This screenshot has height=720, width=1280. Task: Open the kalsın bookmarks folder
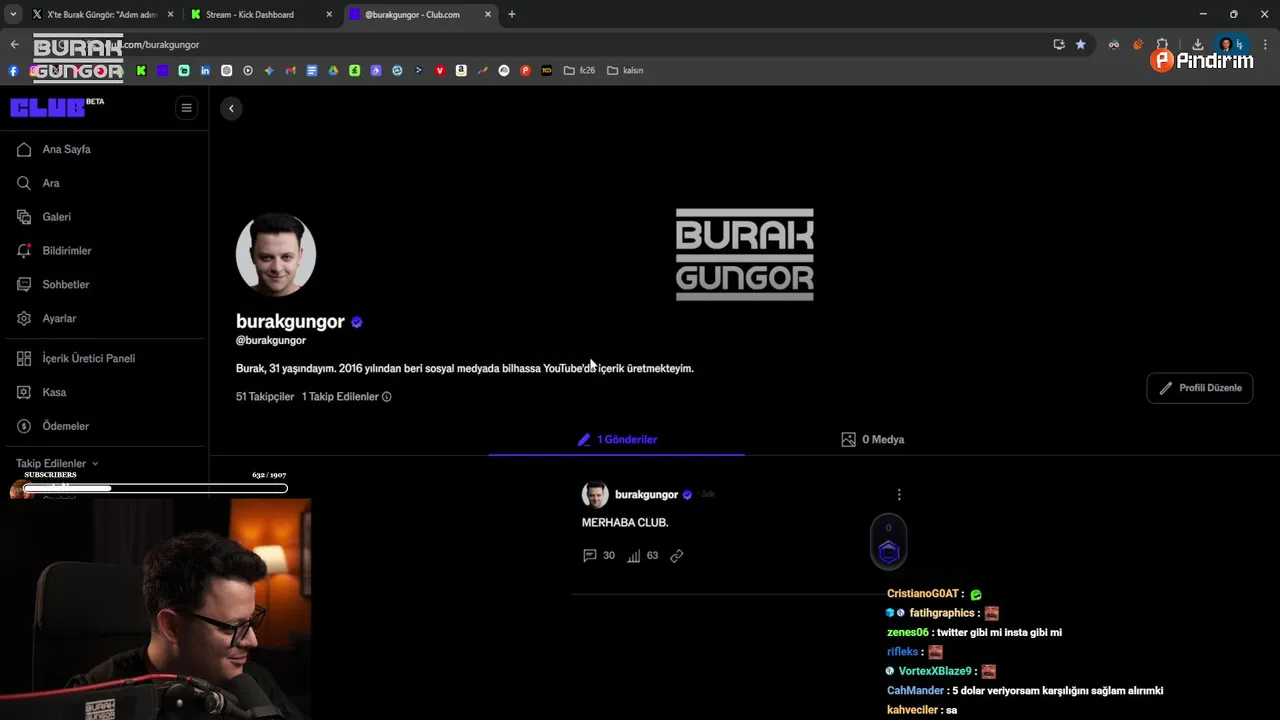click(625, 71)
